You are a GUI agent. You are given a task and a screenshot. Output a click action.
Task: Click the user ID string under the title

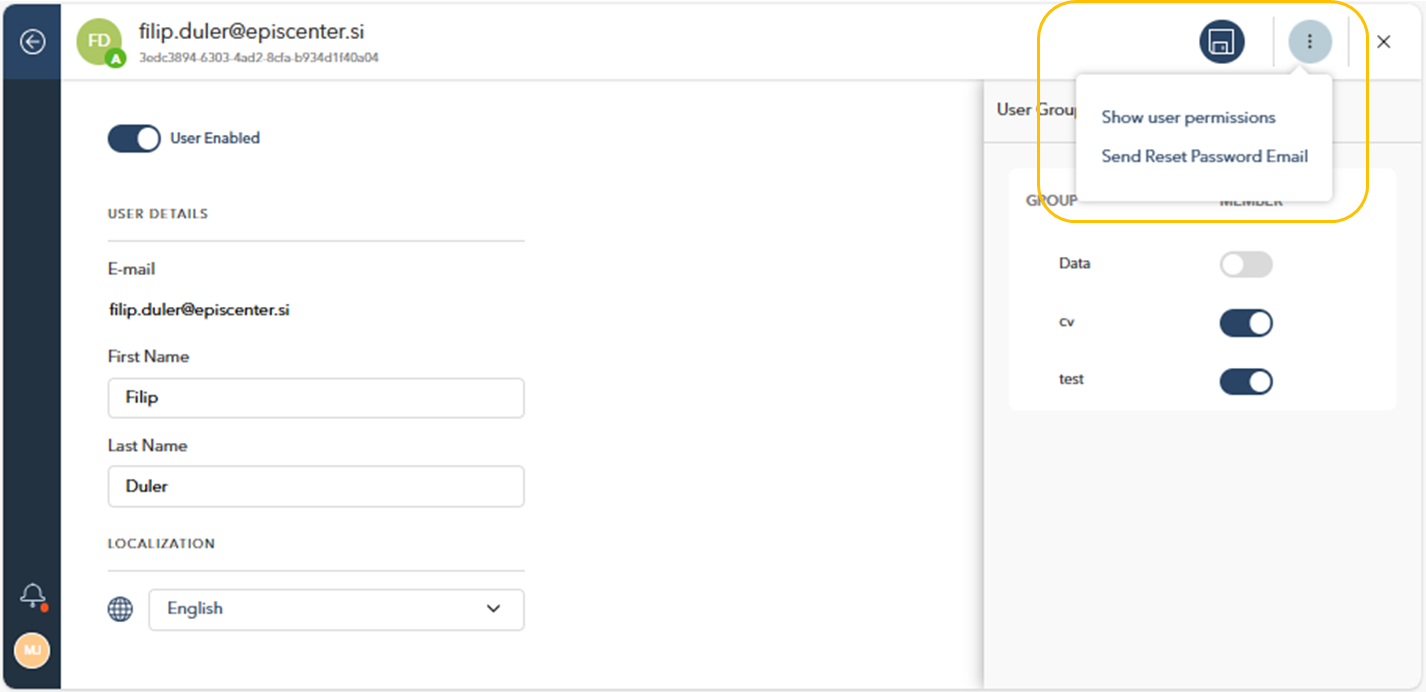pyautogui.click(x=259, y=58)
